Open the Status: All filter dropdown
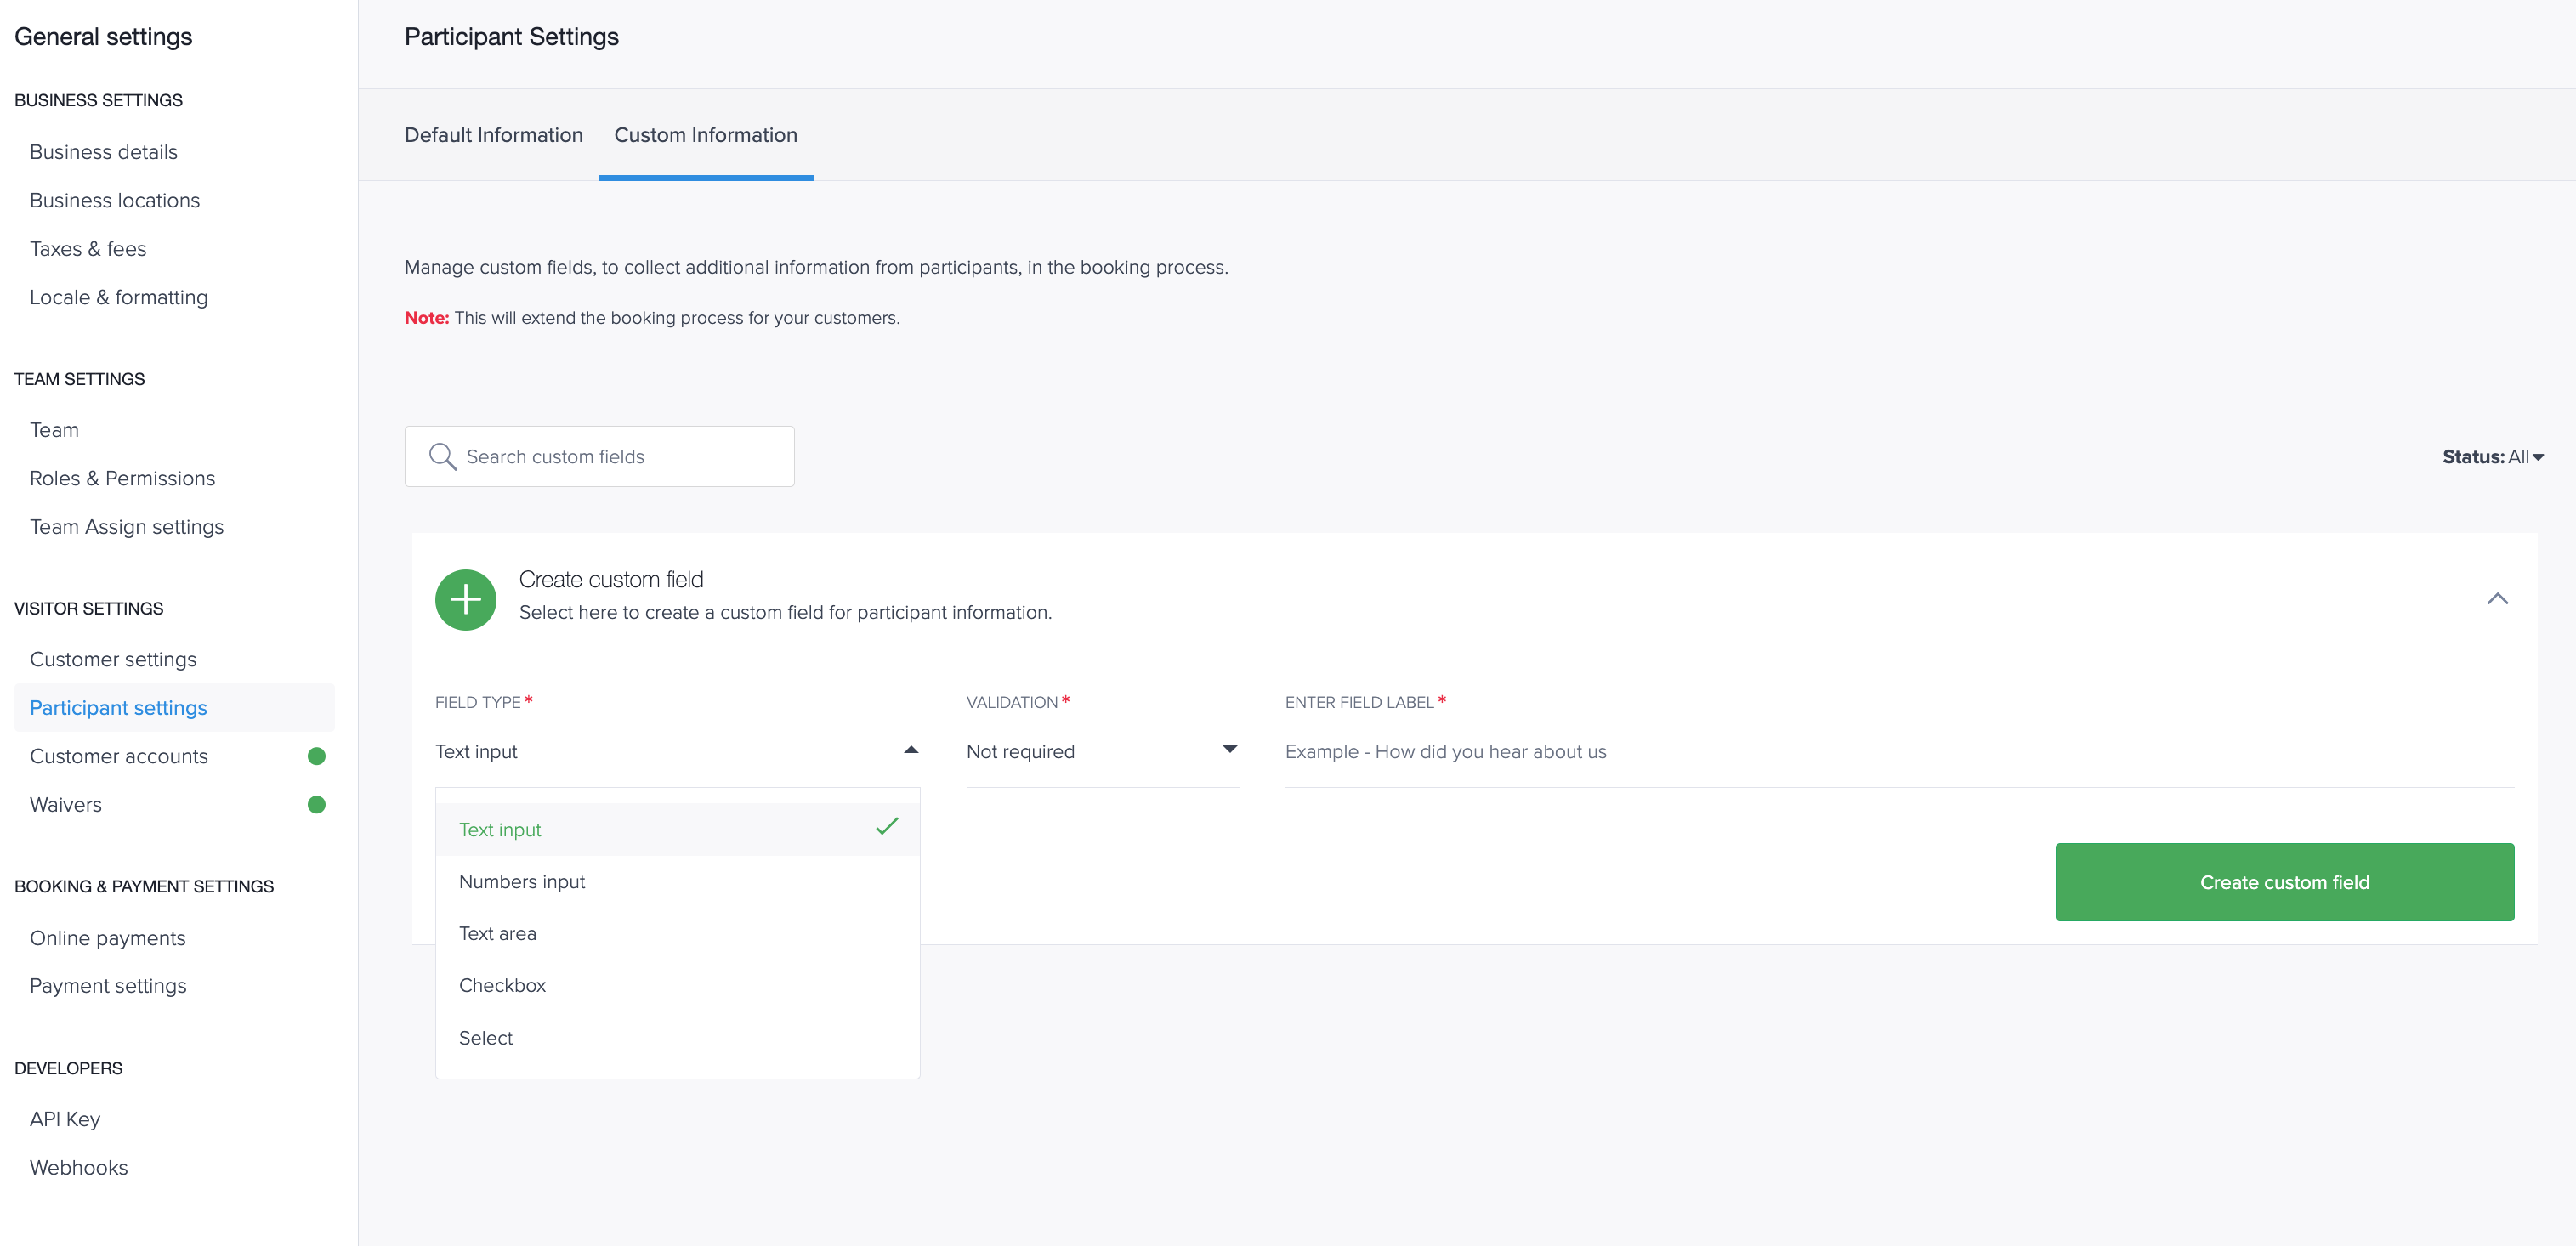 2492,457
